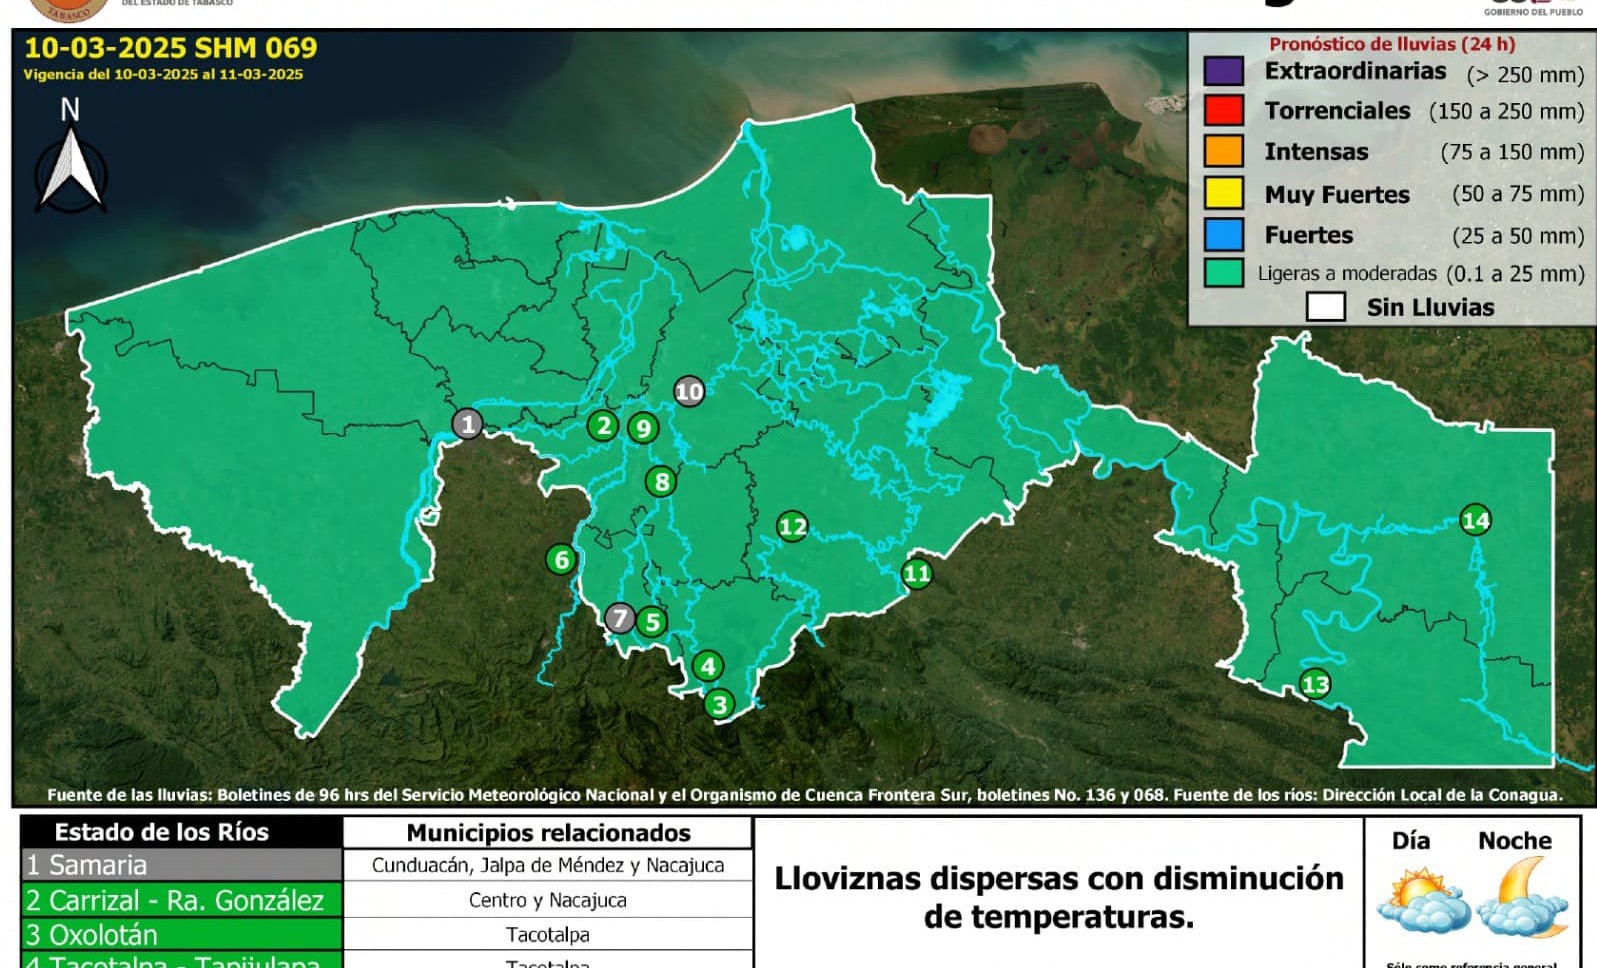Screen dimensions: 1597x968
Task: Click river station marker 3 on map
Action: click(x=719, y=704)
